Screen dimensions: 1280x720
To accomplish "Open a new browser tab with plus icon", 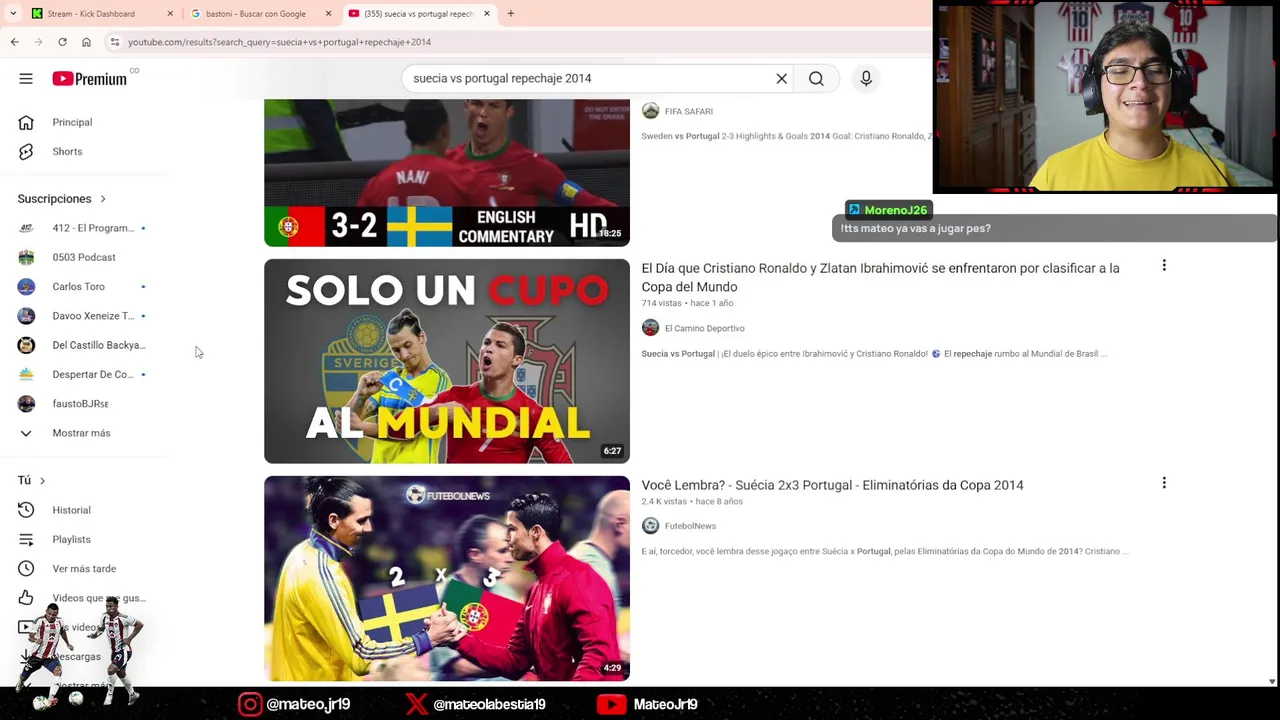I will 511,13.
